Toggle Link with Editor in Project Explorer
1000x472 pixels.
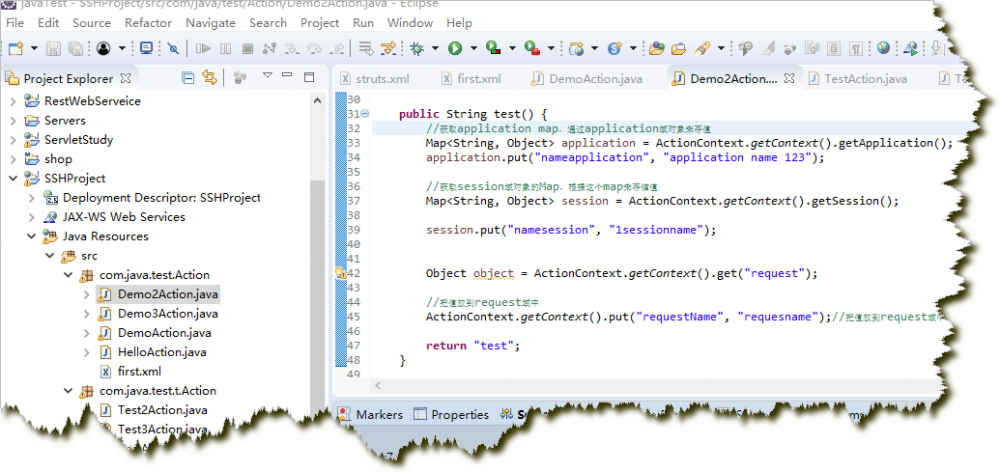[210, 78]
